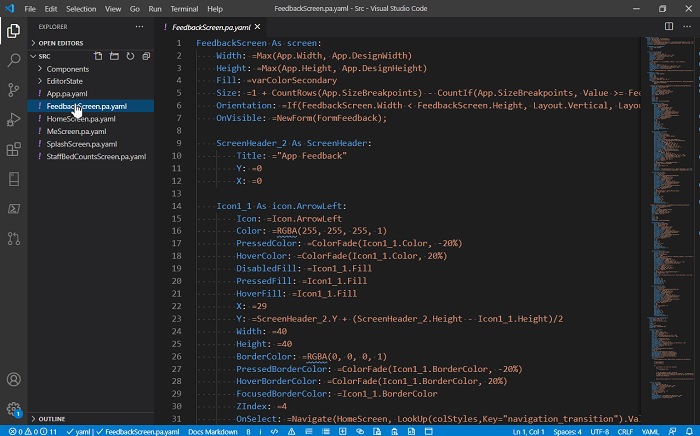
Task: Expand the EditorState folder
Action: pos(66,81)
